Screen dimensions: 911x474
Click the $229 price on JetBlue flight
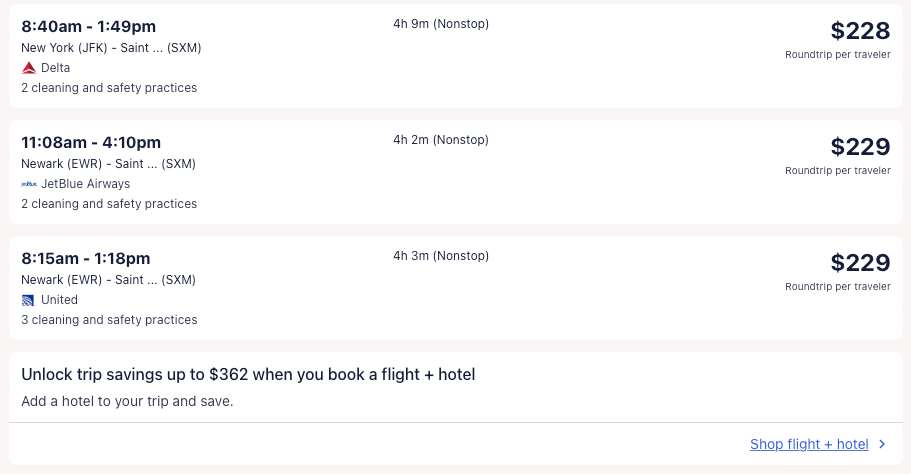point(860,147)
